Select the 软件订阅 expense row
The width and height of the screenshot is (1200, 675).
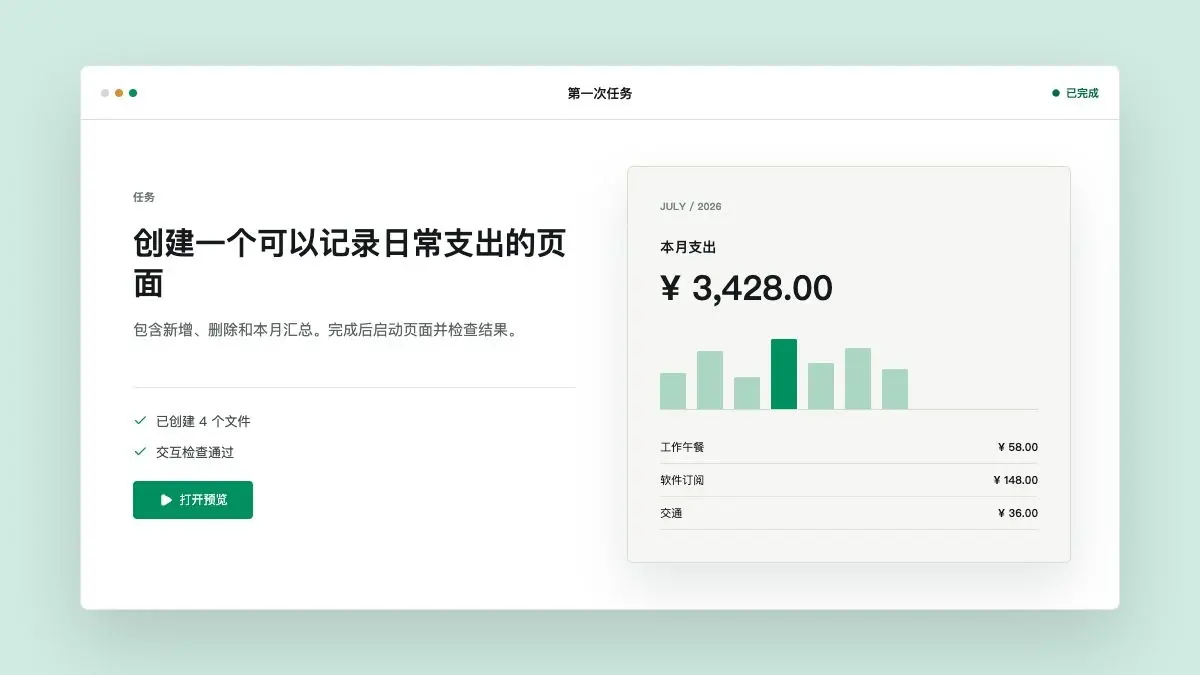(849, 480)
